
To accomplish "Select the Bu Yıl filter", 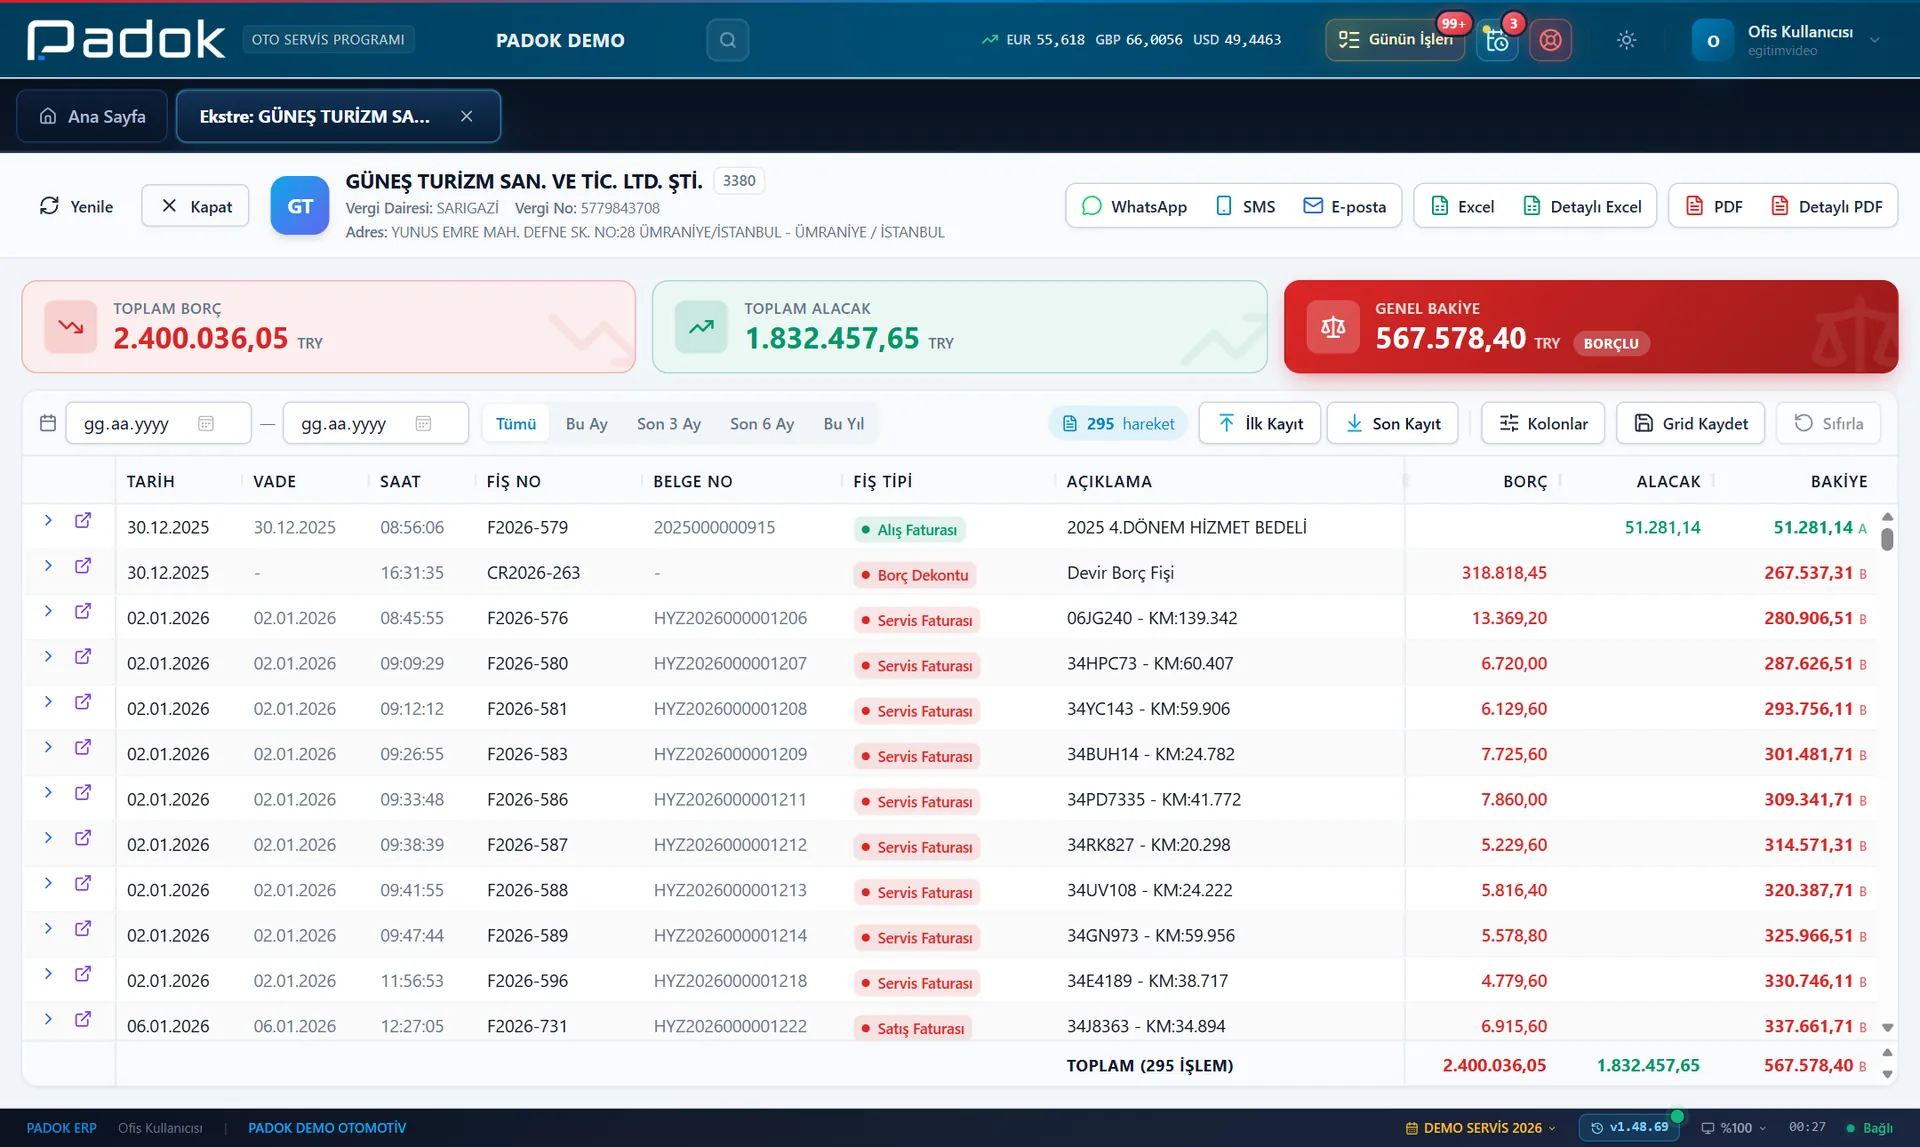I will click(844, 423).
